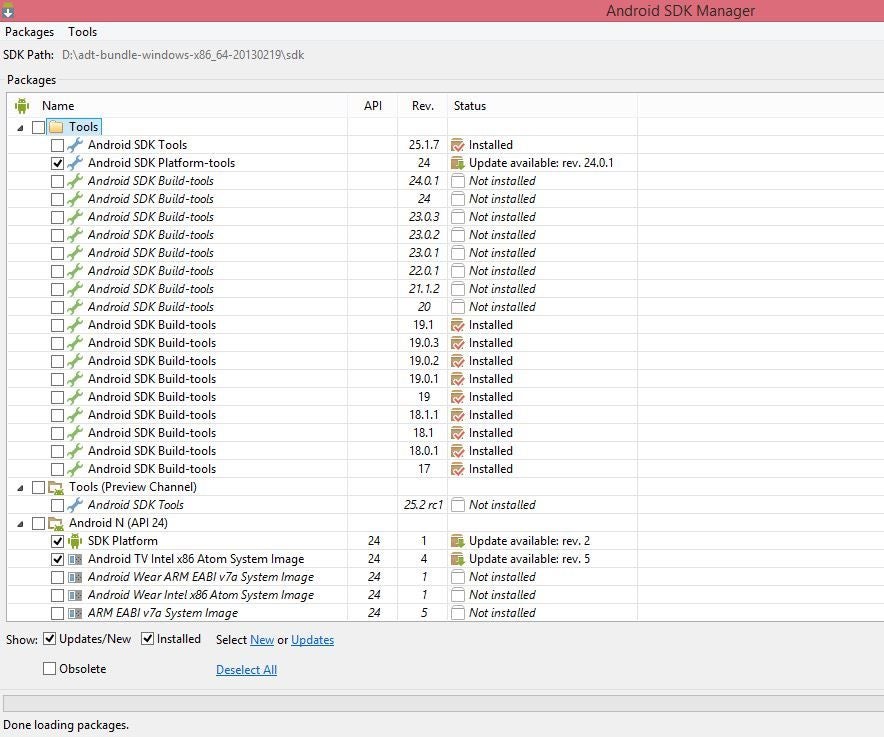This screenshot has height=737, width=884.
Task: Collapse the Tools (Preview Channel) node
Action: tap(18, 487)
